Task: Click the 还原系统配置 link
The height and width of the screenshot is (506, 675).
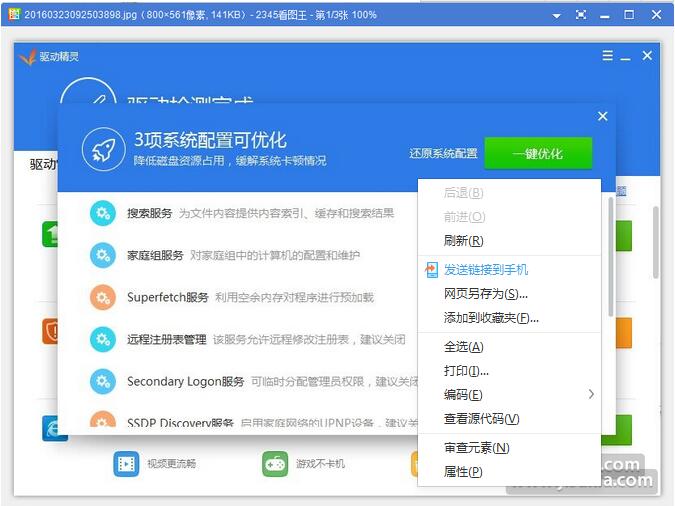Action: [x=443, y=154]
